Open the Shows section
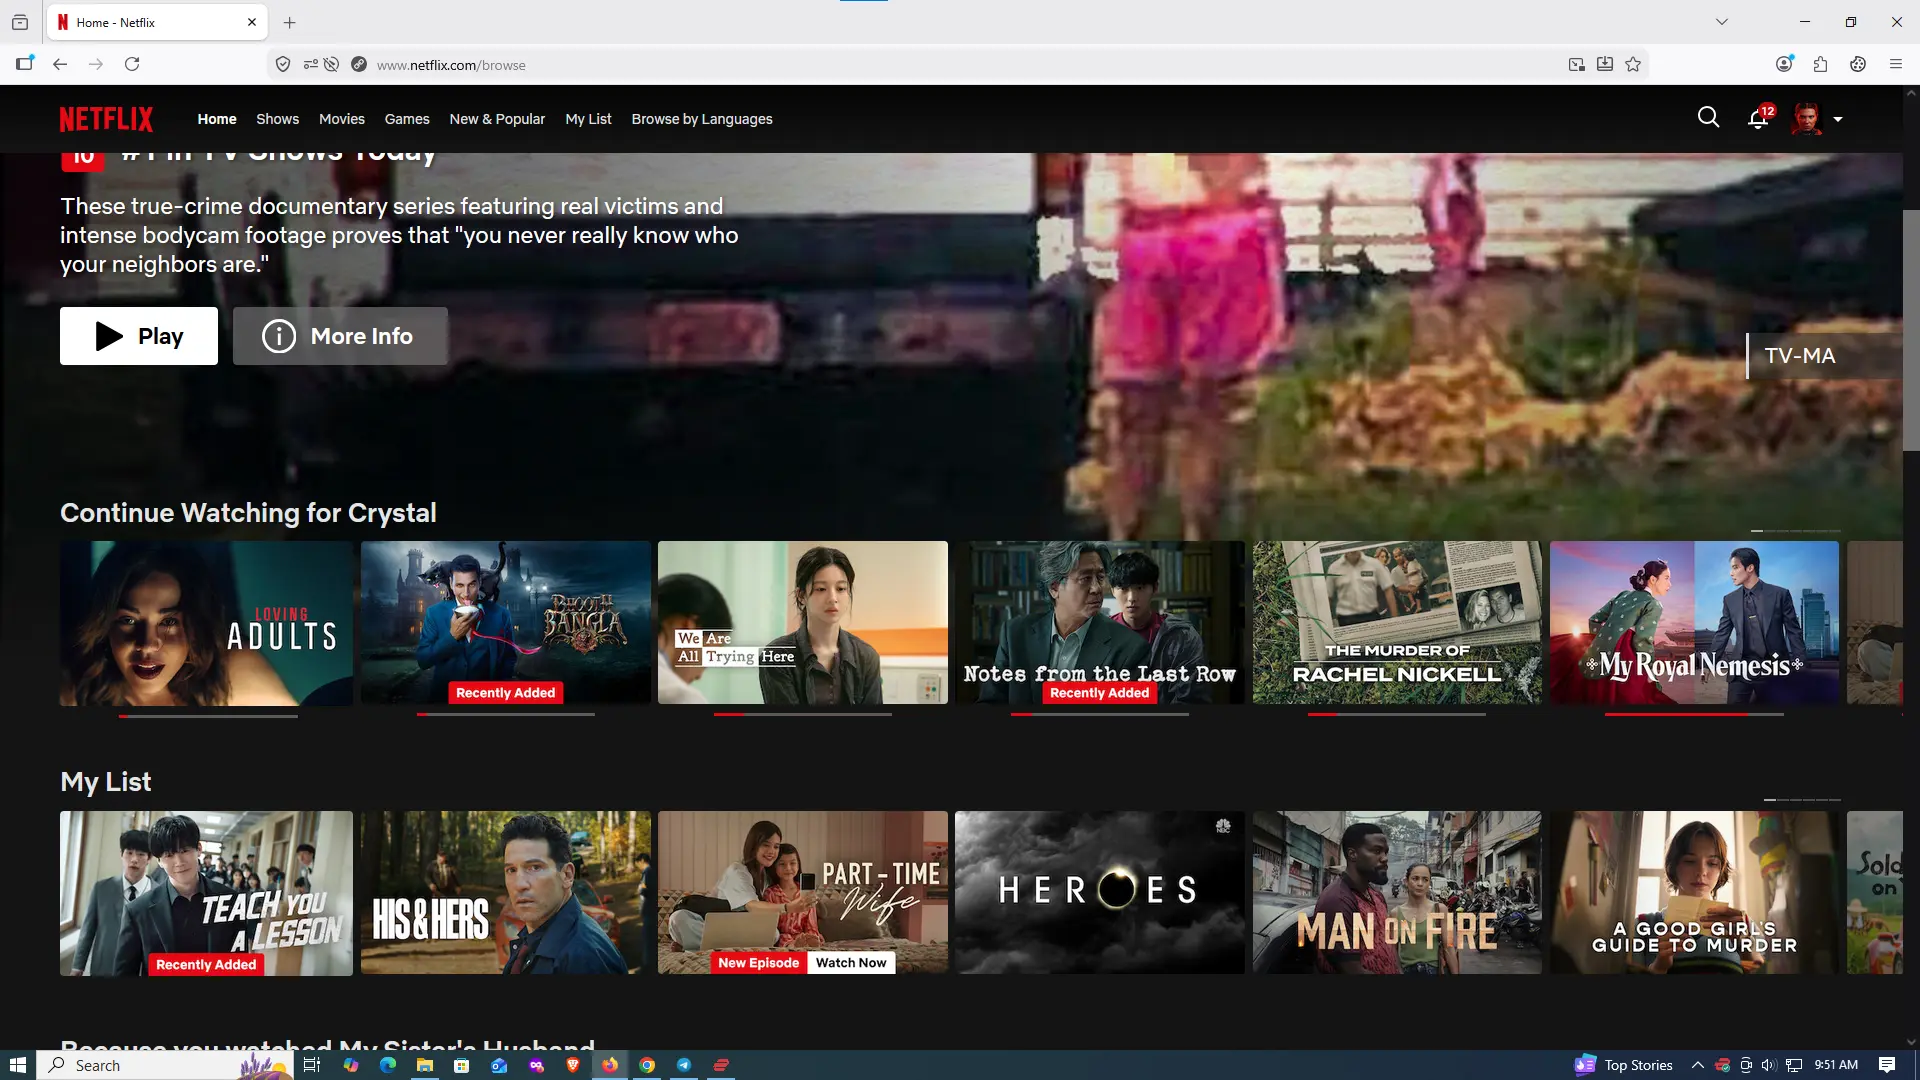 (x=278, y=119)
